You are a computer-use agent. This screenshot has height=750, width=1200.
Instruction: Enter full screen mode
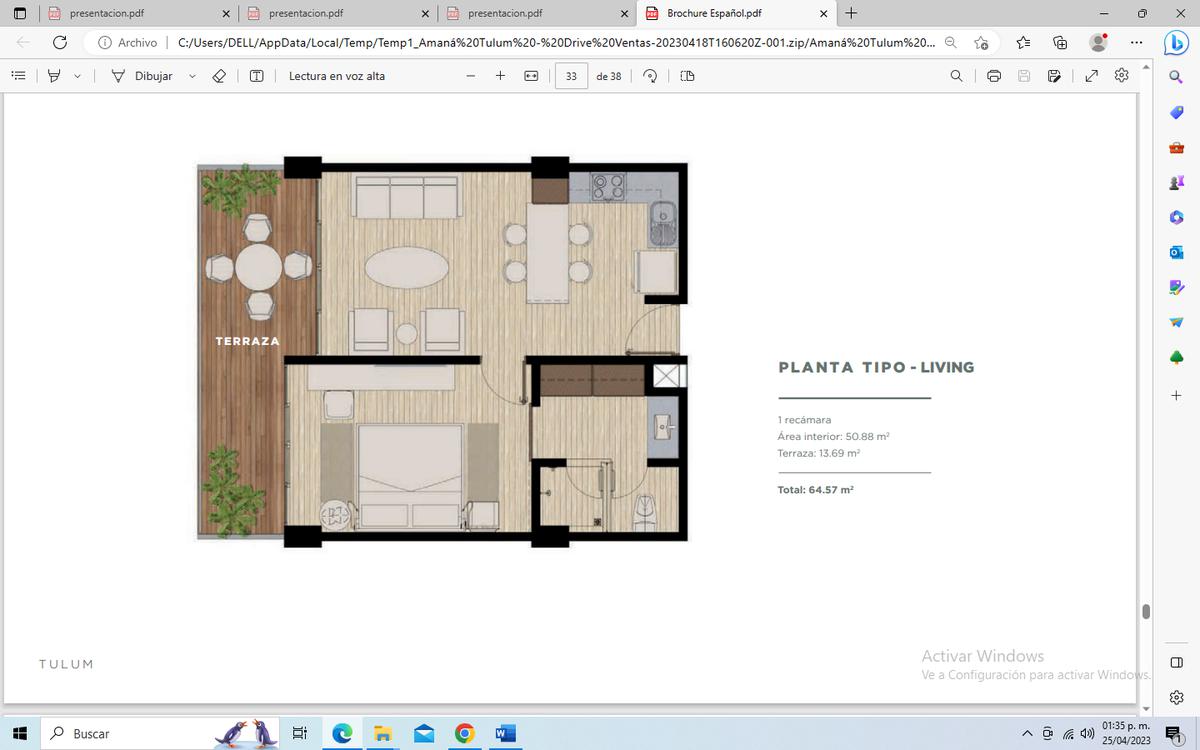pyautogui.click(x=1092, y=76)
